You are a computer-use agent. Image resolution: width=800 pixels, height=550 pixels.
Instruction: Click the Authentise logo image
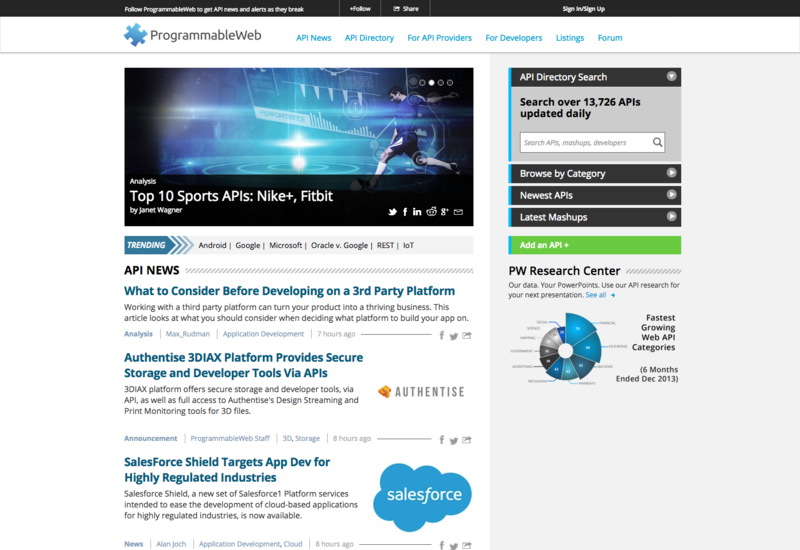pos(421,392)
